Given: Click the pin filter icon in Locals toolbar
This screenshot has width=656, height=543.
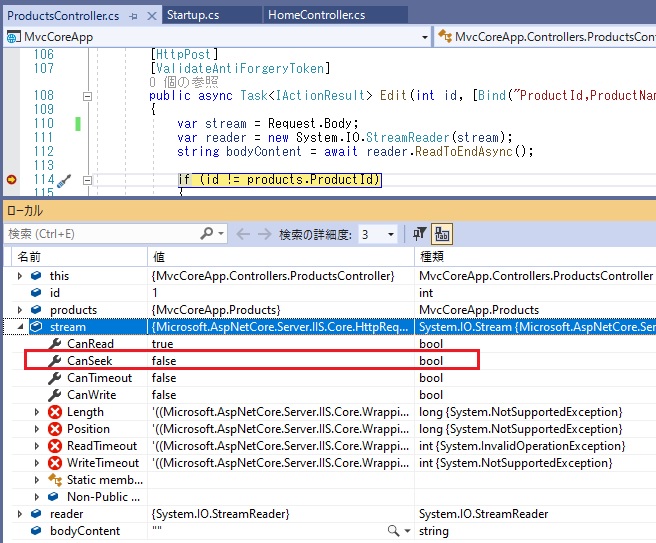Looking at the screenshot, I should [x=420, y=234].
